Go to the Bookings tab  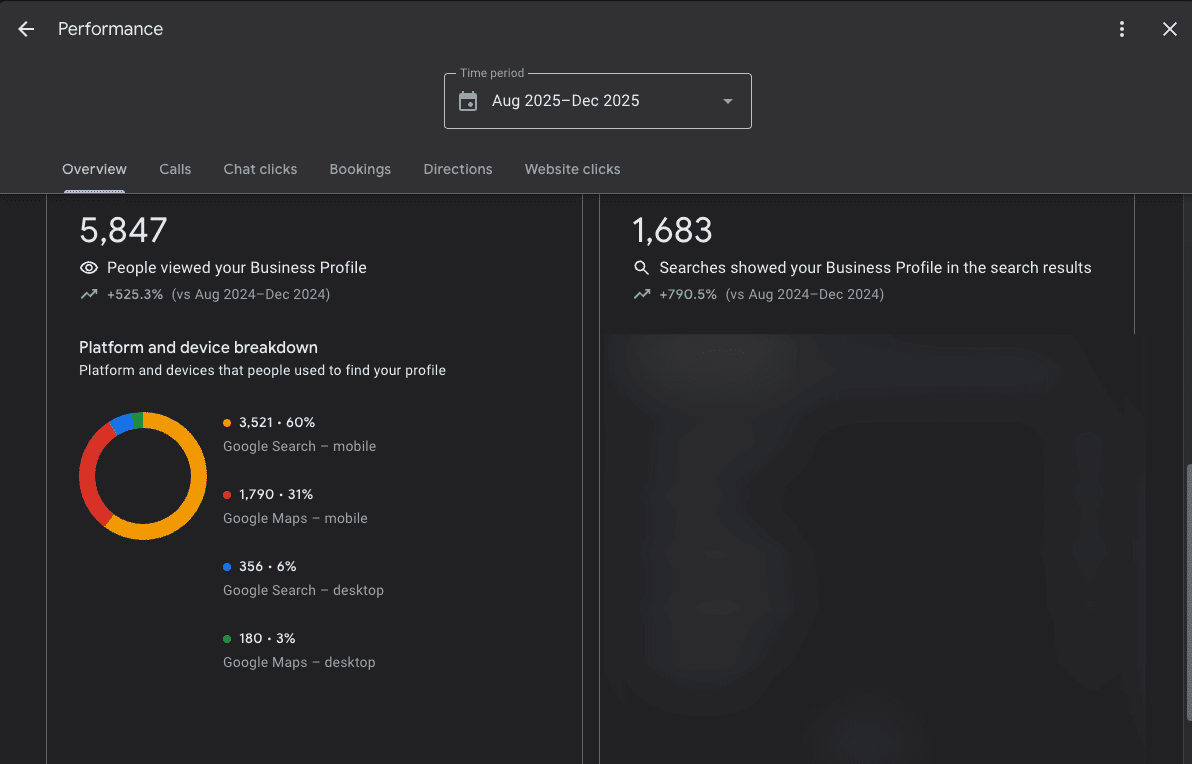[x=360, y=169]
